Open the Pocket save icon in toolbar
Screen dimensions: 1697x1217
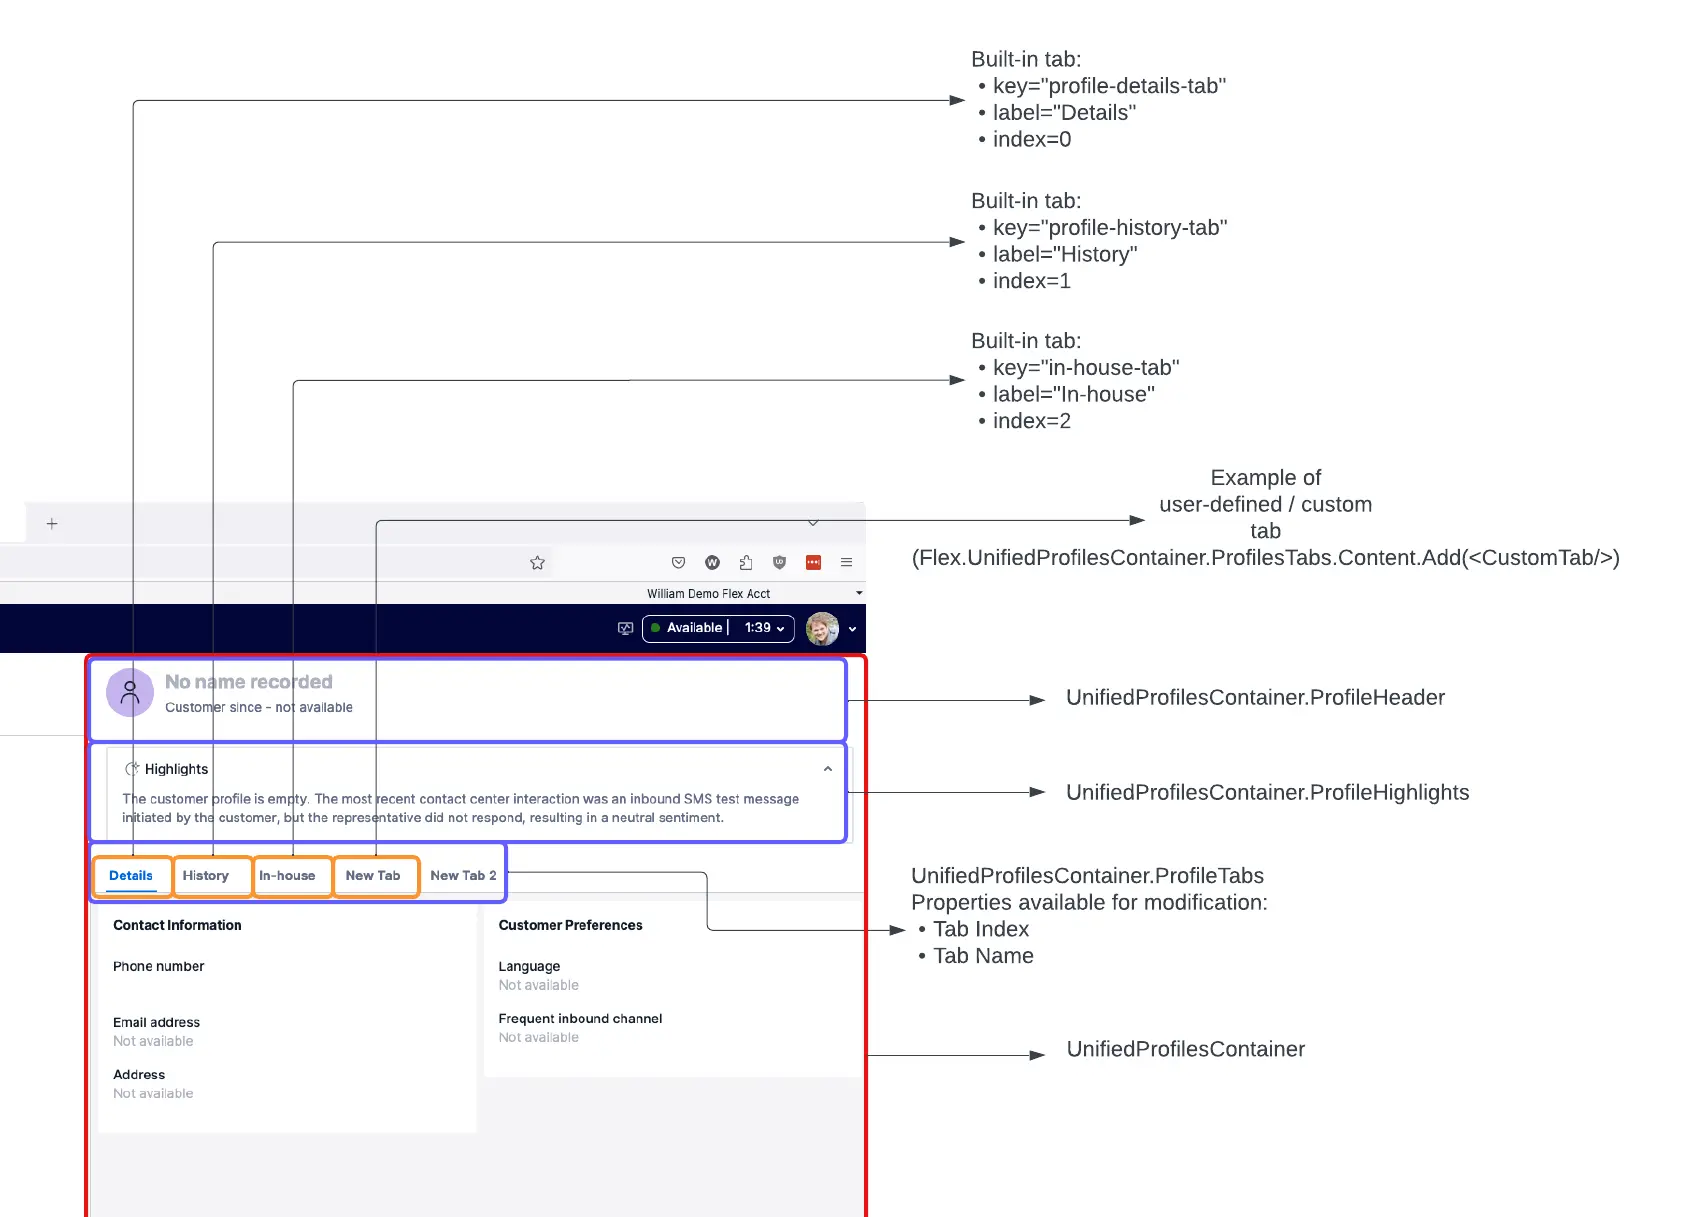tap(678, 563)
